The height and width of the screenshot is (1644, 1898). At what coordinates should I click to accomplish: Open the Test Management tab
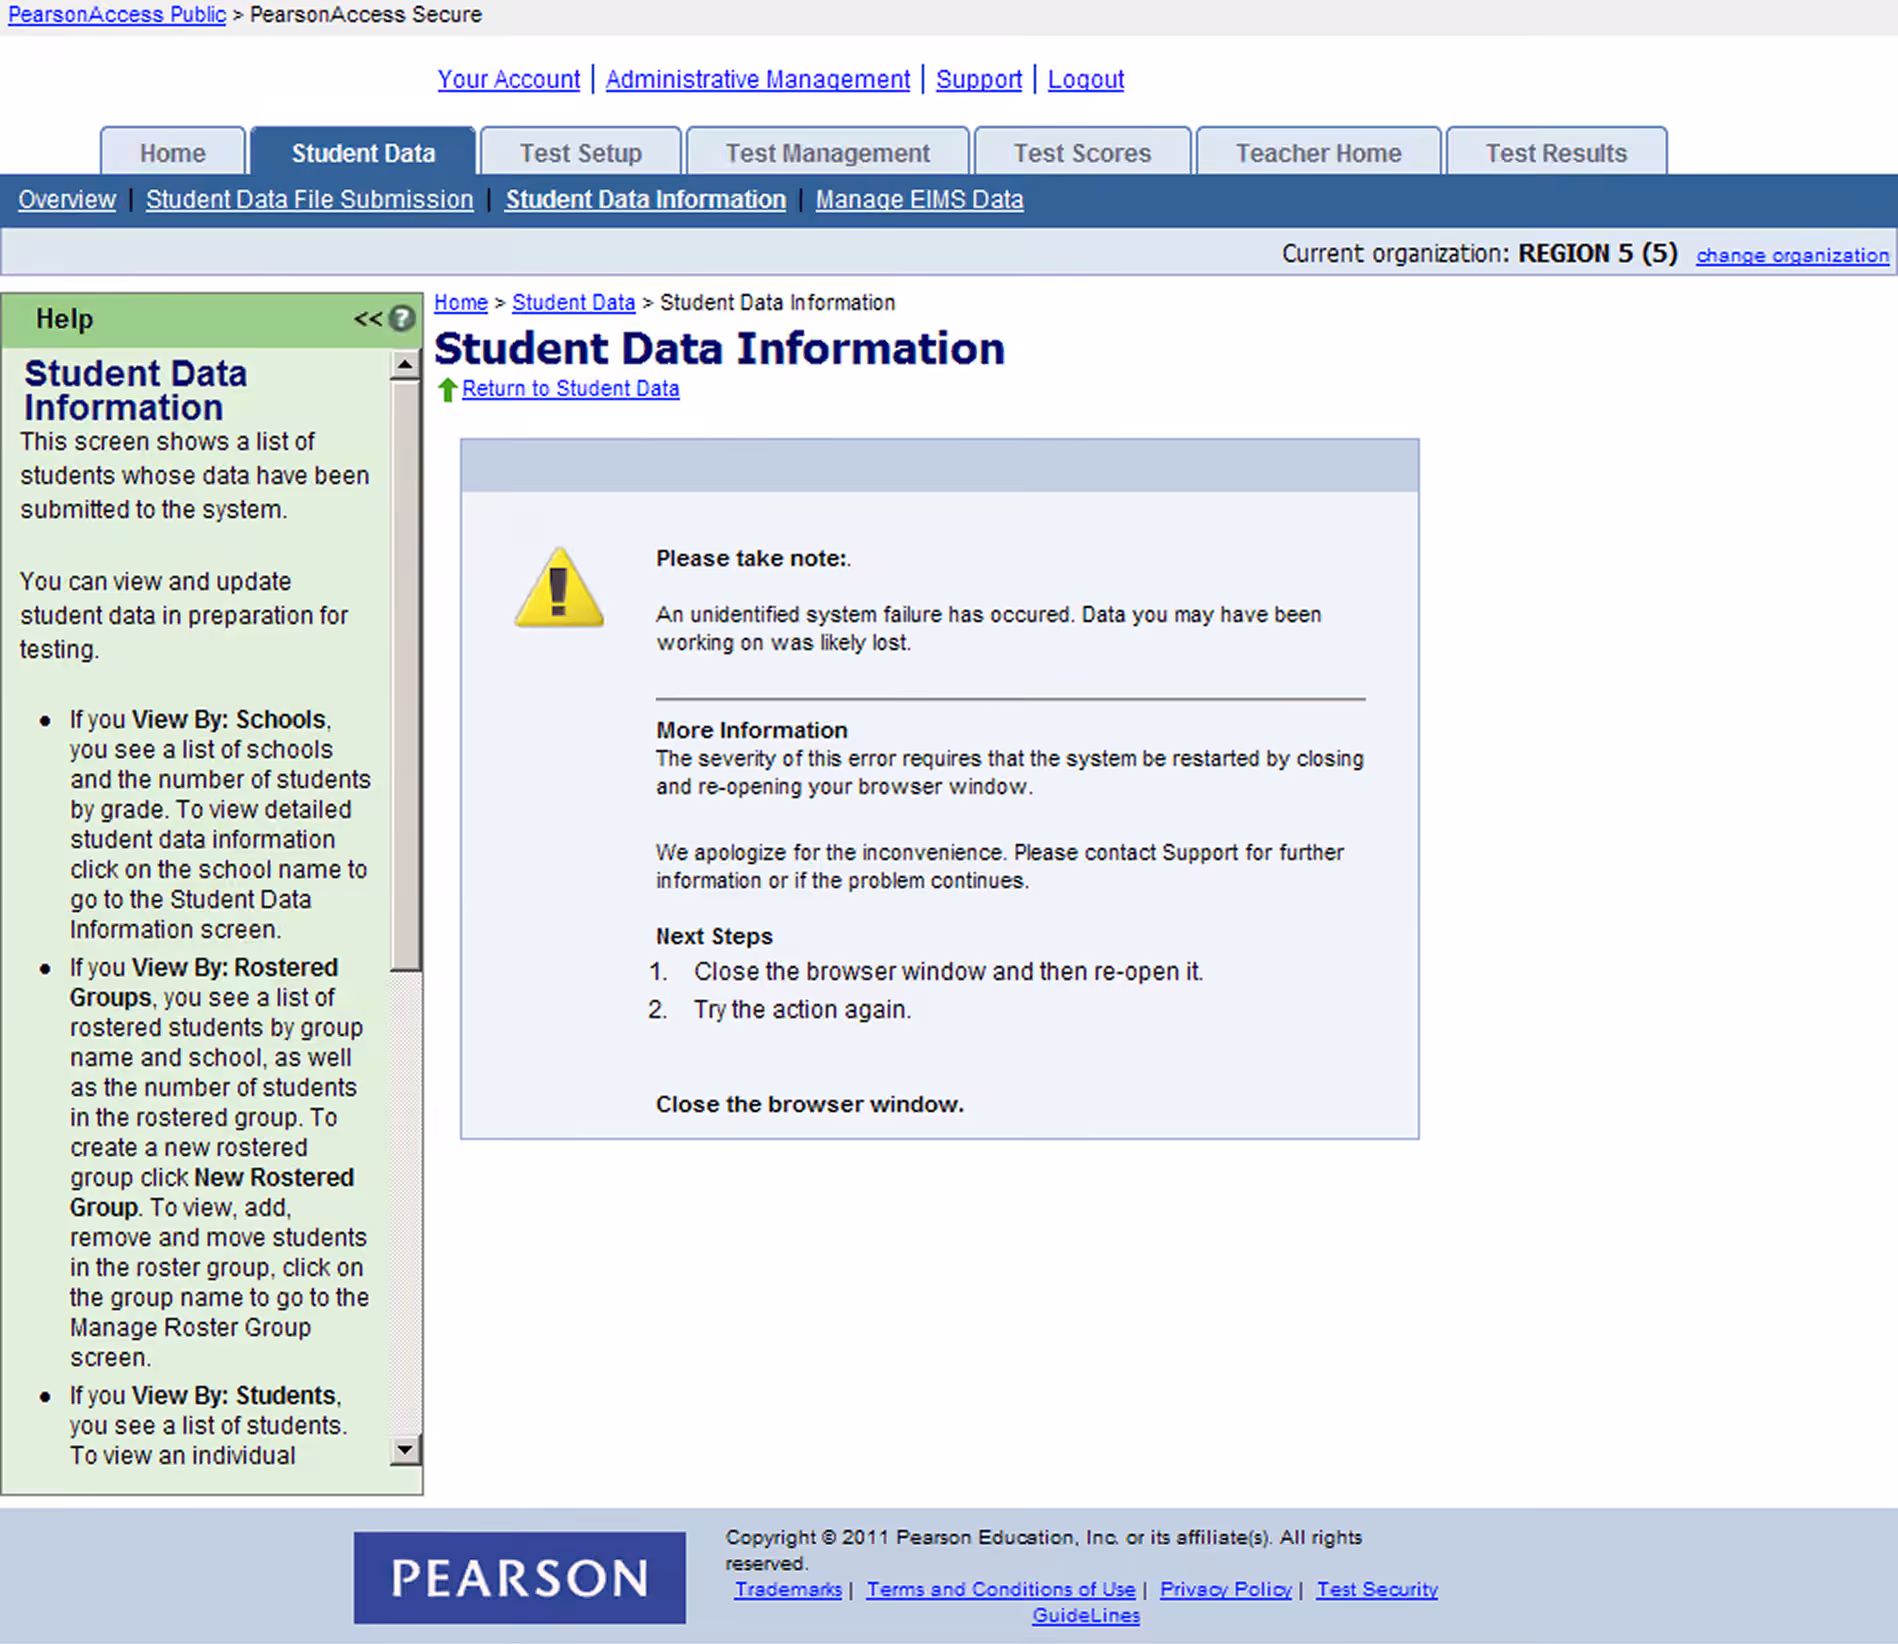click(x=828, y=152)
